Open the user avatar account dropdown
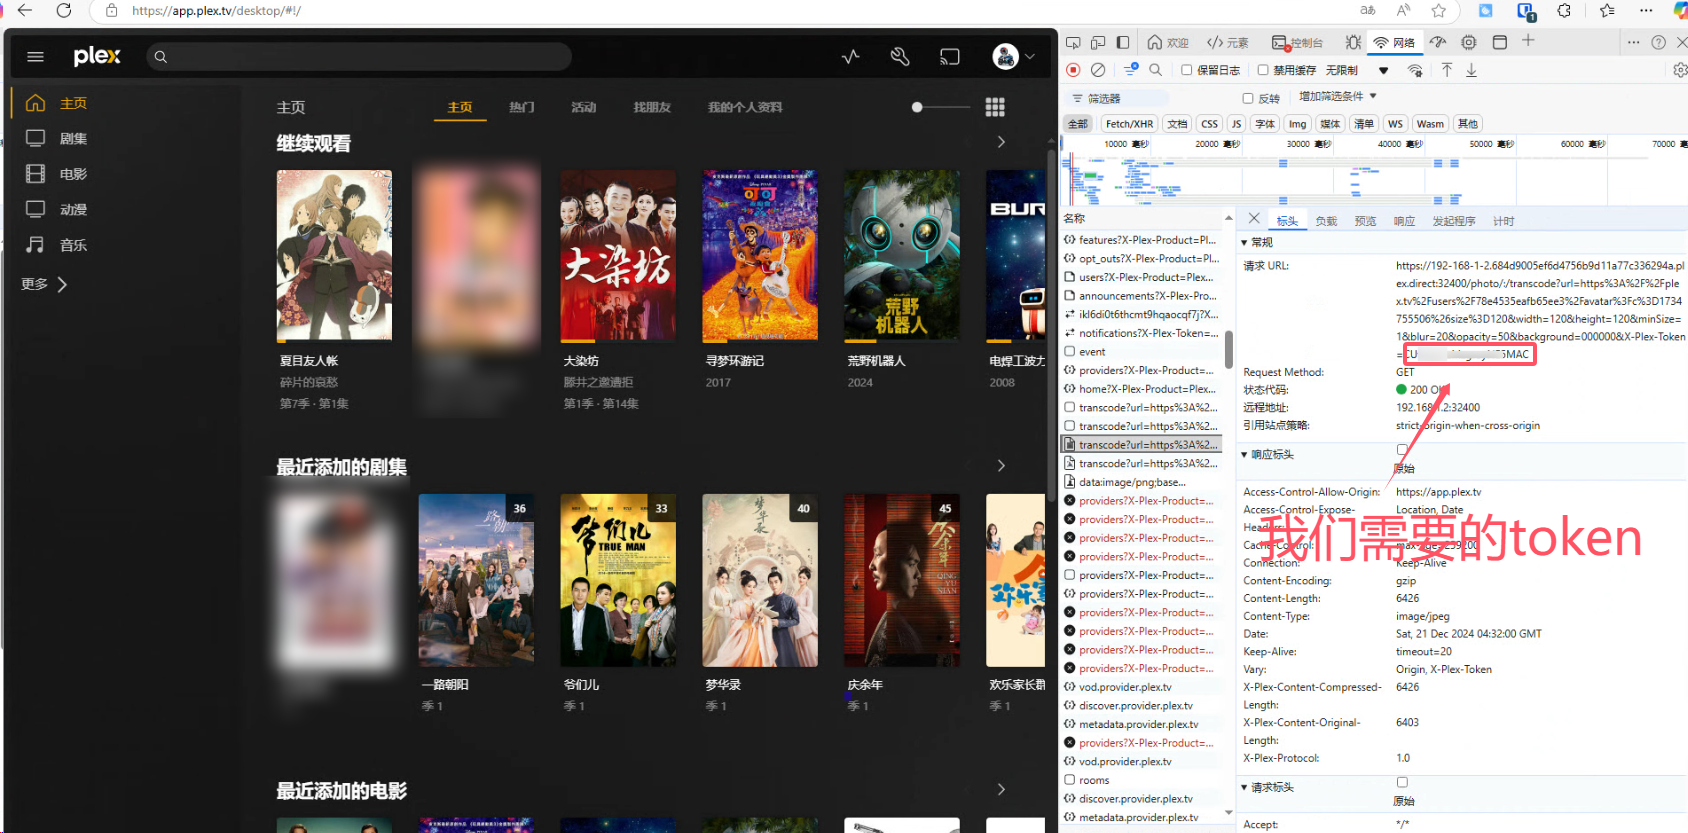Image resolution: width=1688 pixels, height=833 pixels. (1013, 57)
